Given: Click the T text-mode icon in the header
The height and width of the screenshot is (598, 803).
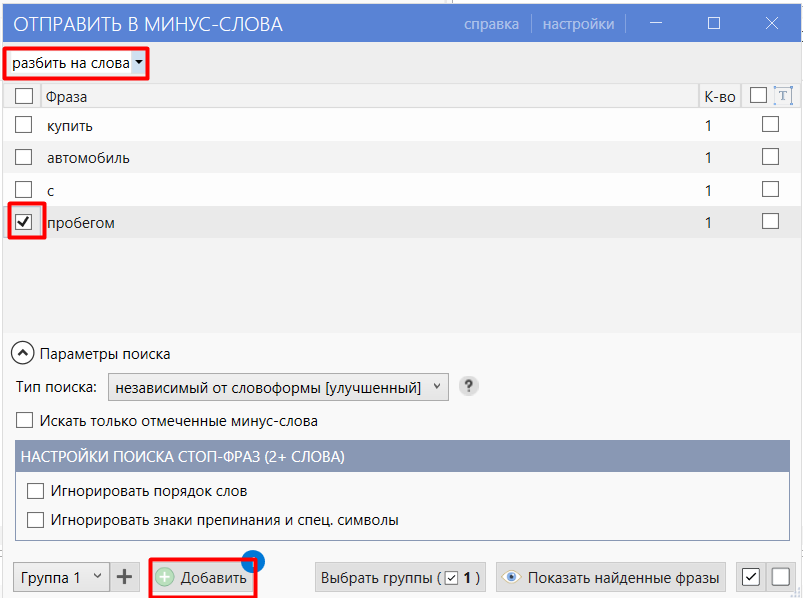Looking at the screenshot, I should [783, 96].
